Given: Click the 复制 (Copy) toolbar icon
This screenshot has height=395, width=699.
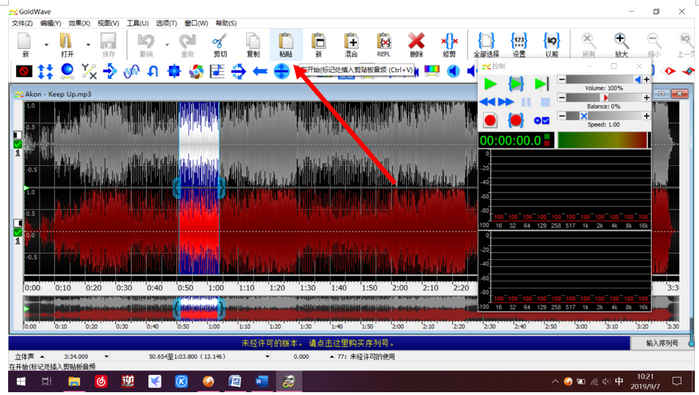Looking at the screenshot, I should 253,41.
